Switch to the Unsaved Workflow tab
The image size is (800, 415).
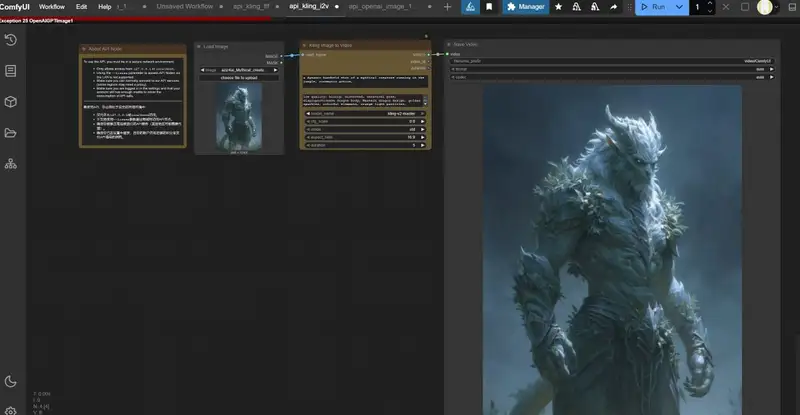(x=185, y=6)
